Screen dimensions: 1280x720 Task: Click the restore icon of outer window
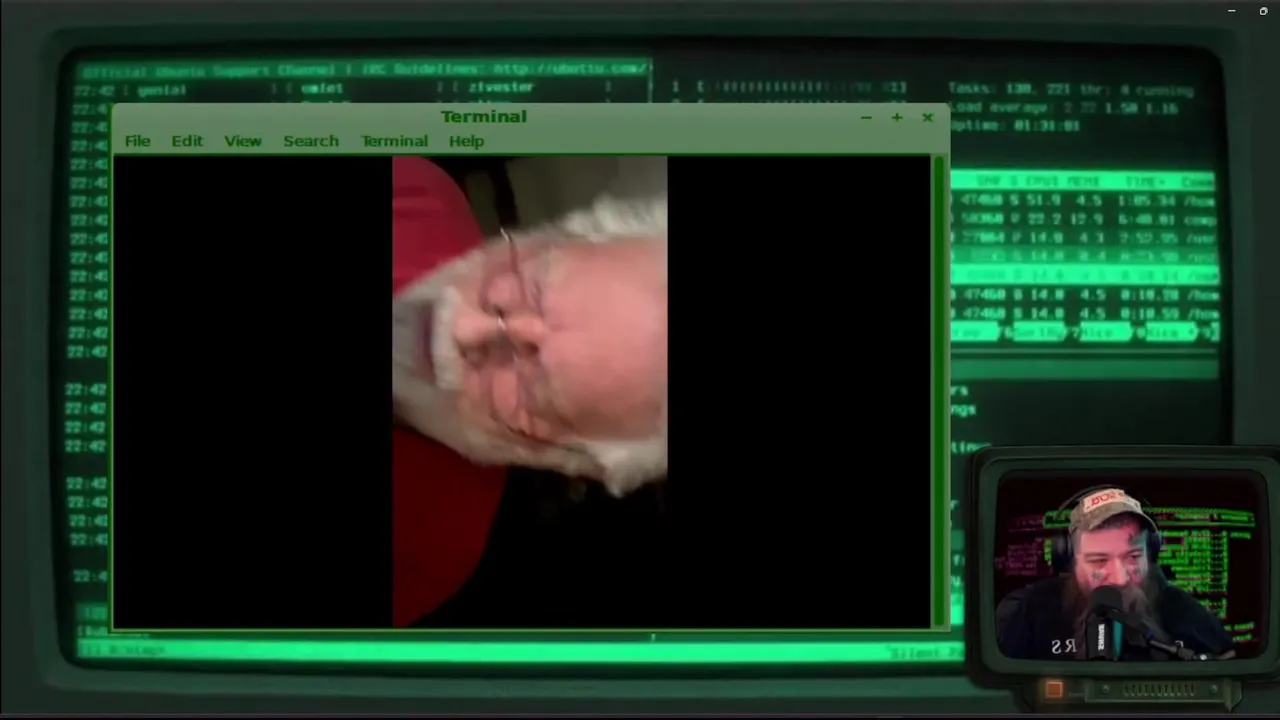click(x=1263, y=11)
